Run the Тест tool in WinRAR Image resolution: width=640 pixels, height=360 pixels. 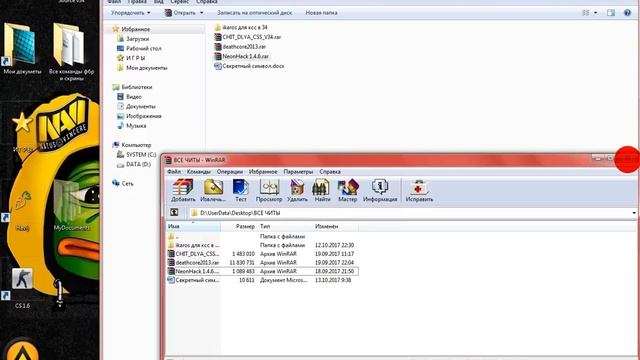point(241,191)
